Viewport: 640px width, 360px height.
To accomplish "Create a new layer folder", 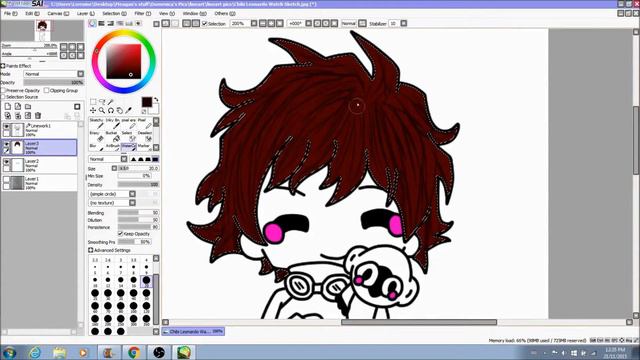I will click(x=28, y=107).
